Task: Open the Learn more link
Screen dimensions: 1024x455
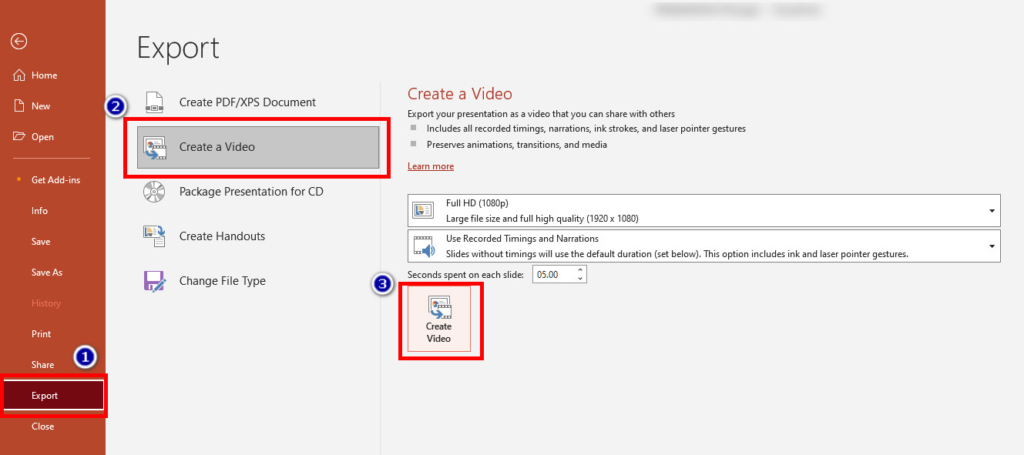Action: tap(430, 166)
